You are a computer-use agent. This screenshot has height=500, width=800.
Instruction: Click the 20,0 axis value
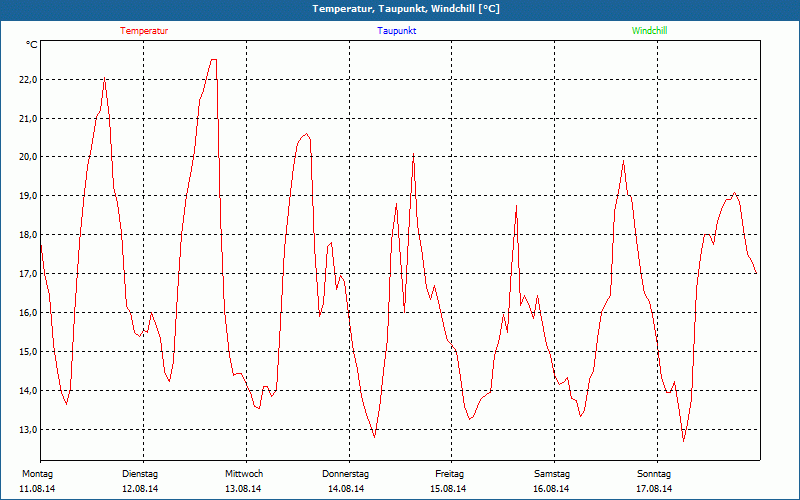click(x=29, y=157)
